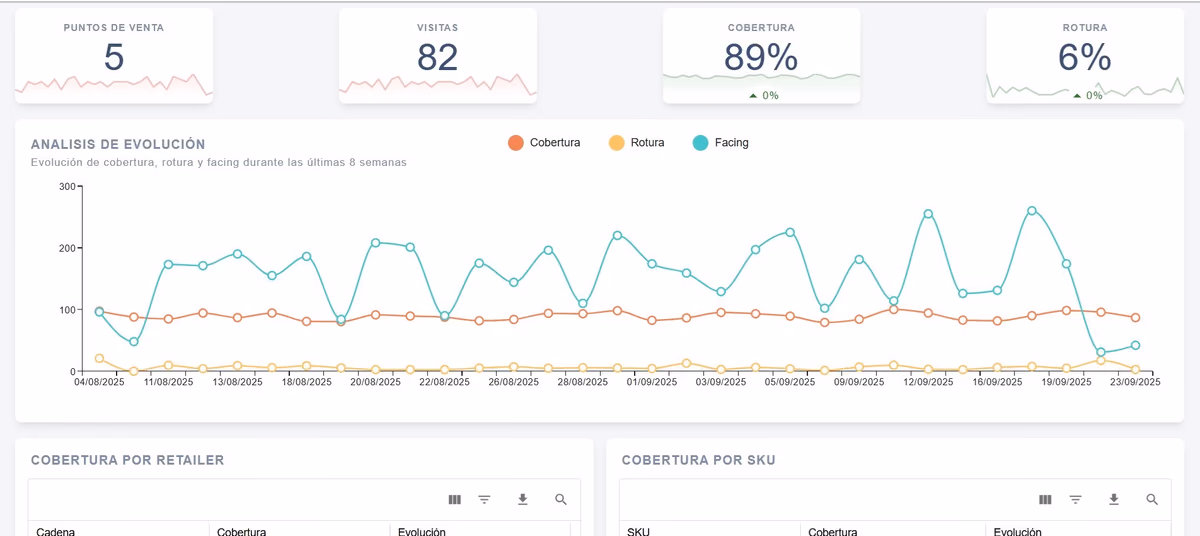
Task: Search in the Cobertura por Retailer table
Action: tap(561, 499)
